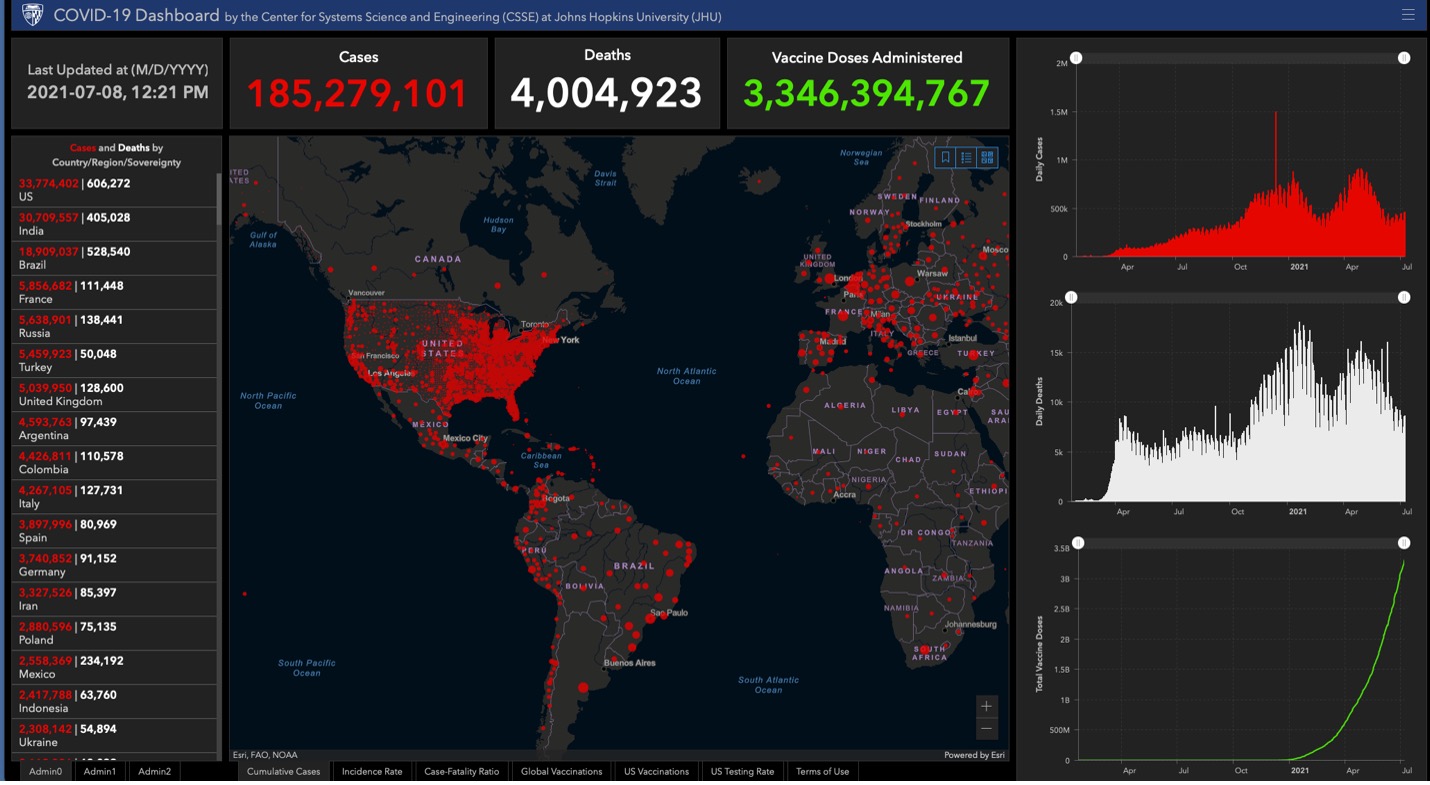This screenshot has width=1430, height=785.
Task: Click the left handle of Daily Deaths slider
Action: pos(1071,297)
